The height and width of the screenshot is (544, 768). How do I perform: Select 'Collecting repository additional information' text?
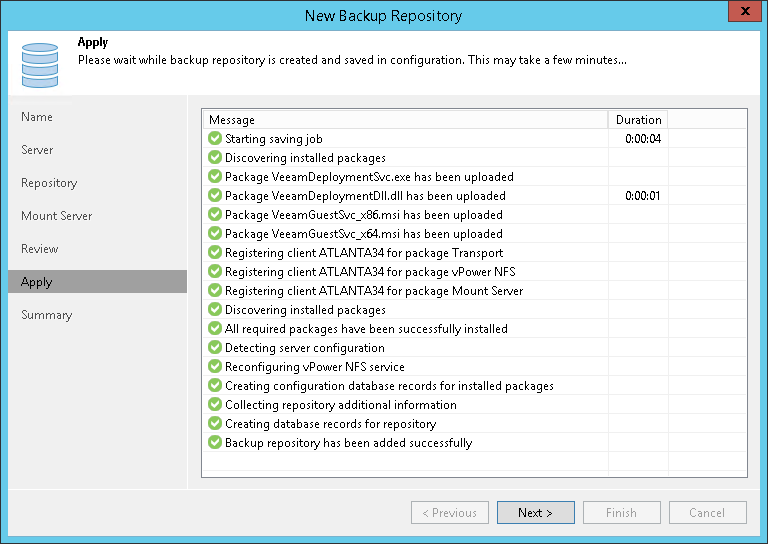tap(340, 405)
